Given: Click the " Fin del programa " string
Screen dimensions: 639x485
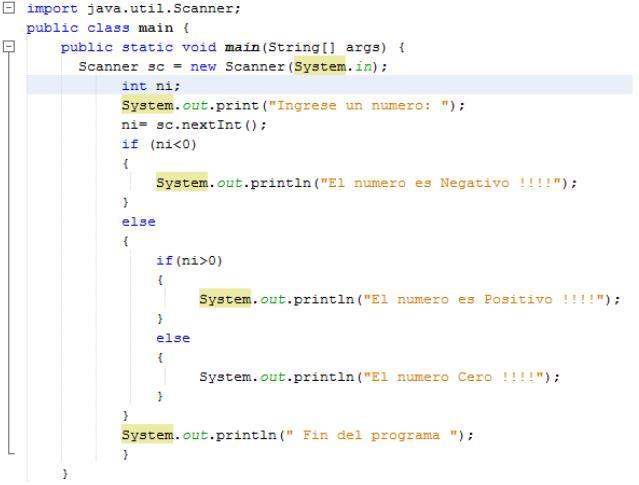Looking at the screenshot, I should (x=372, y=435).
